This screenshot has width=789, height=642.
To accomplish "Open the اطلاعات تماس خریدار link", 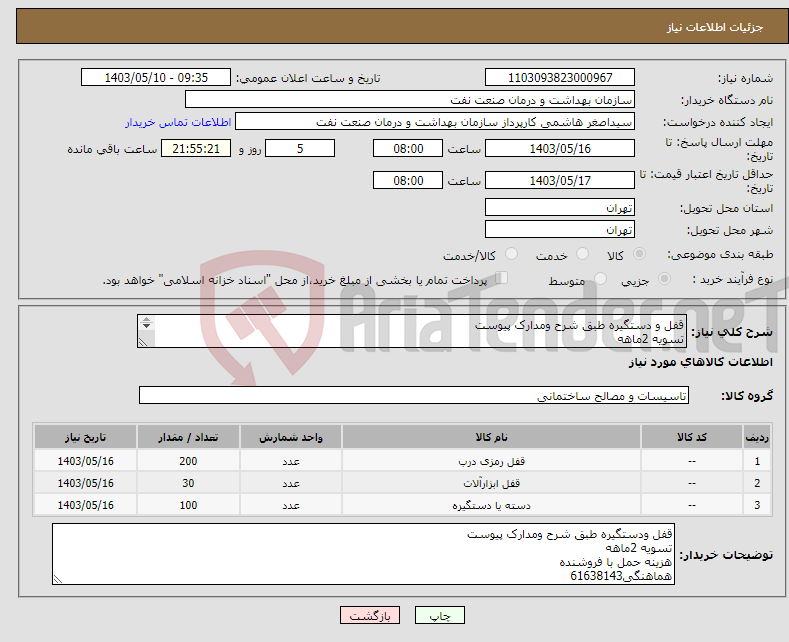I will pos(178,122).
